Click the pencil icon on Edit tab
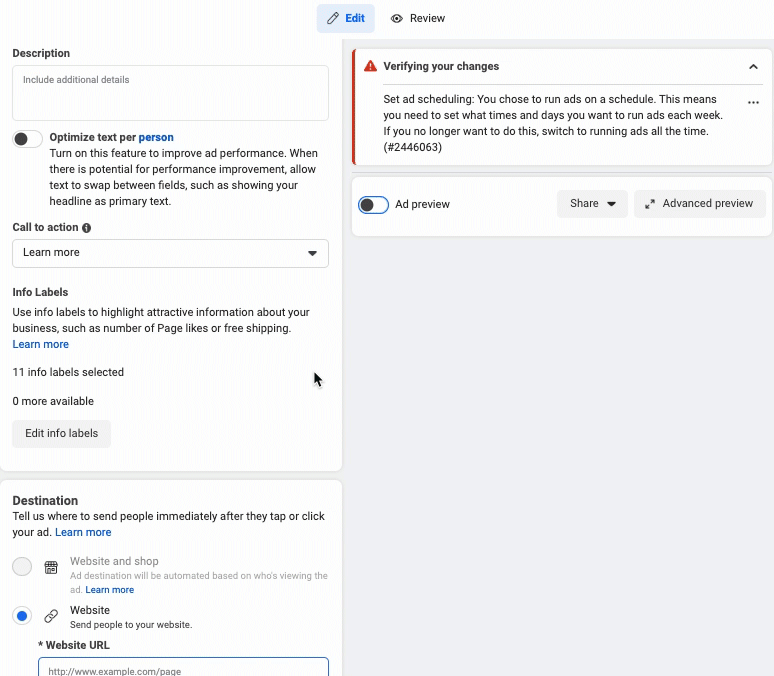774x676 pixels. coord(333,18)
